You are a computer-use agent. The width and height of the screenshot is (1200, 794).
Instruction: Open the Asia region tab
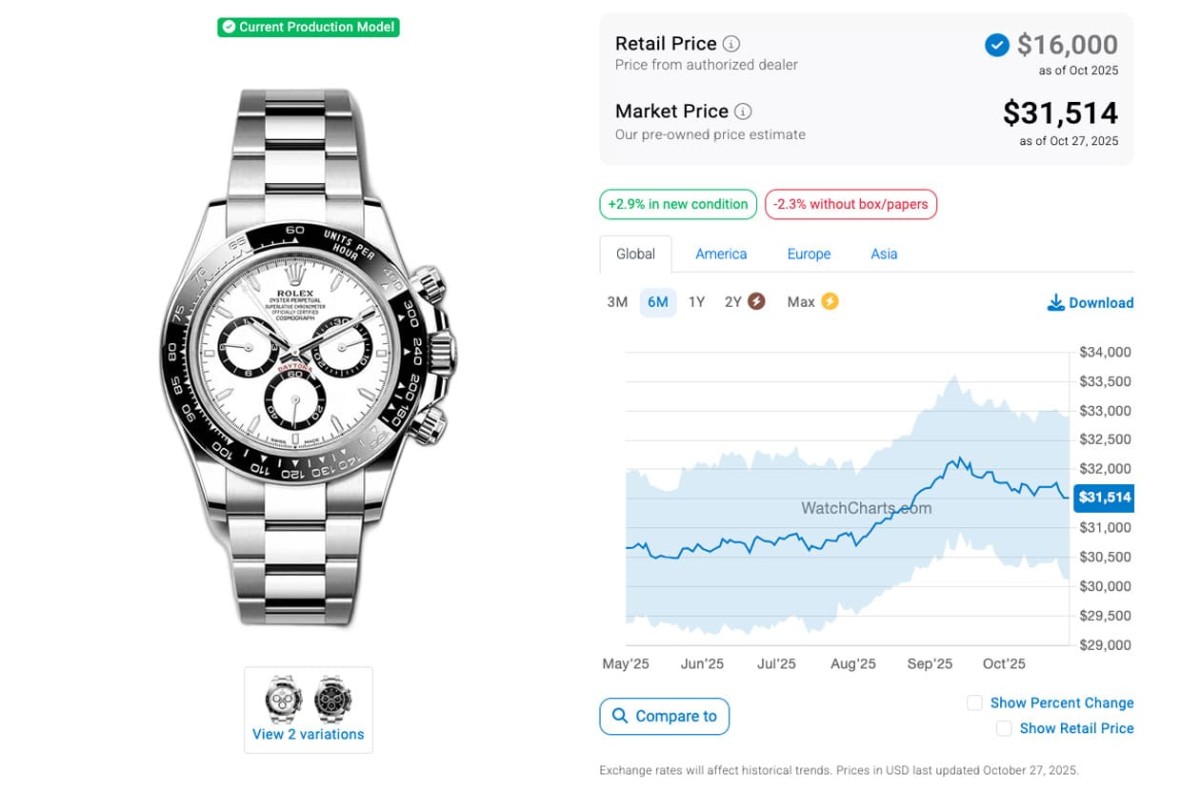pos(884,254)
